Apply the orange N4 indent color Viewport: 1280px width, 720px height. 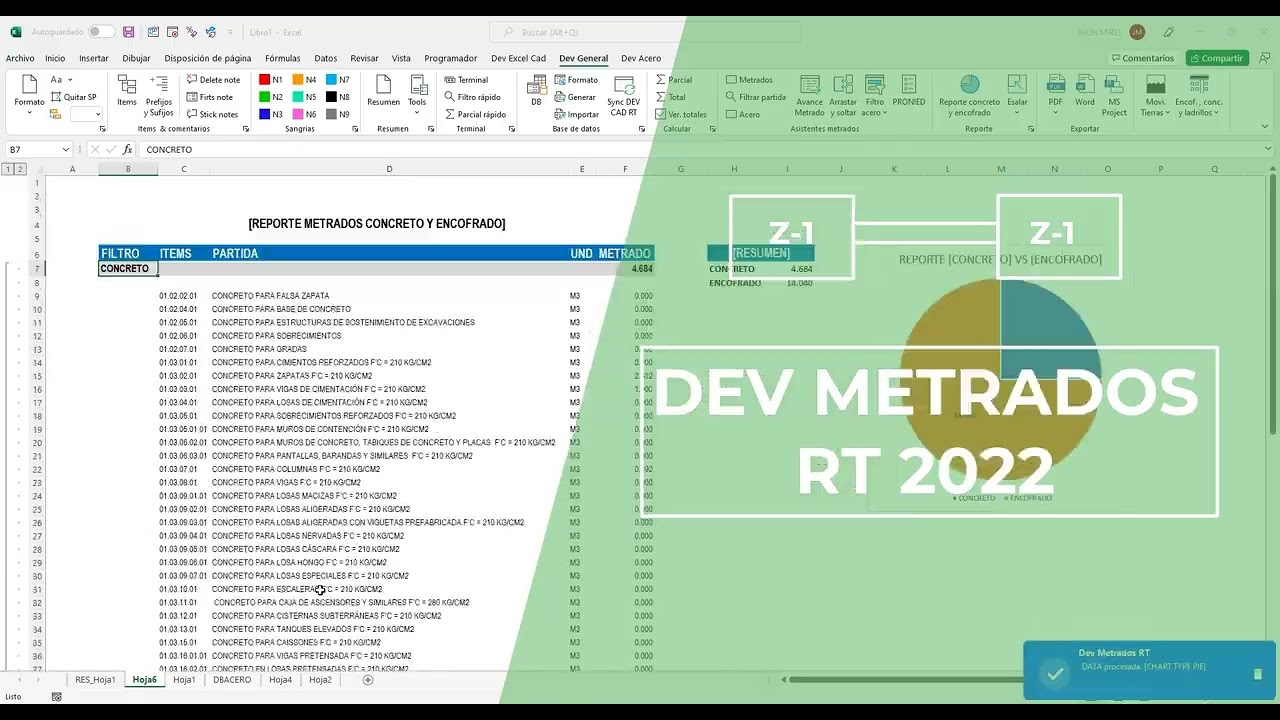(x=305, y=80)
